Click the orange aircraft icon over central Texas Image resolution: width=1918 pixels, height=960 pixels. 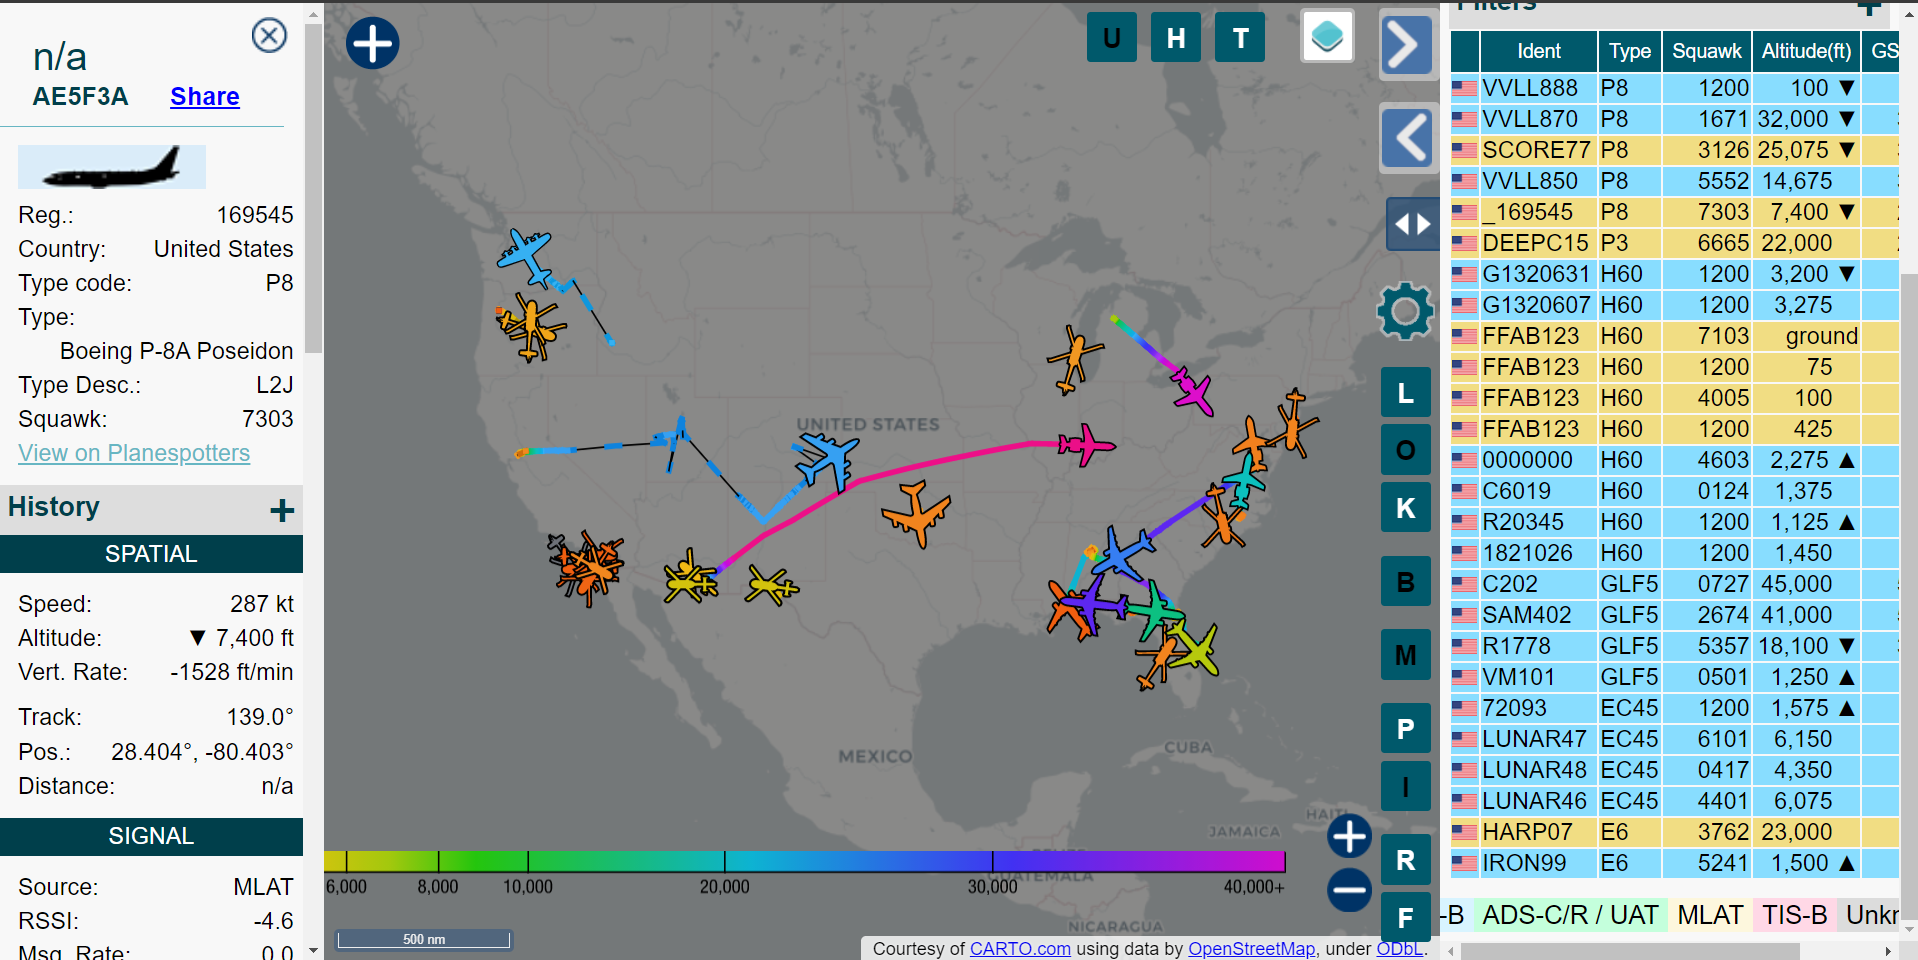pos(915,513)
